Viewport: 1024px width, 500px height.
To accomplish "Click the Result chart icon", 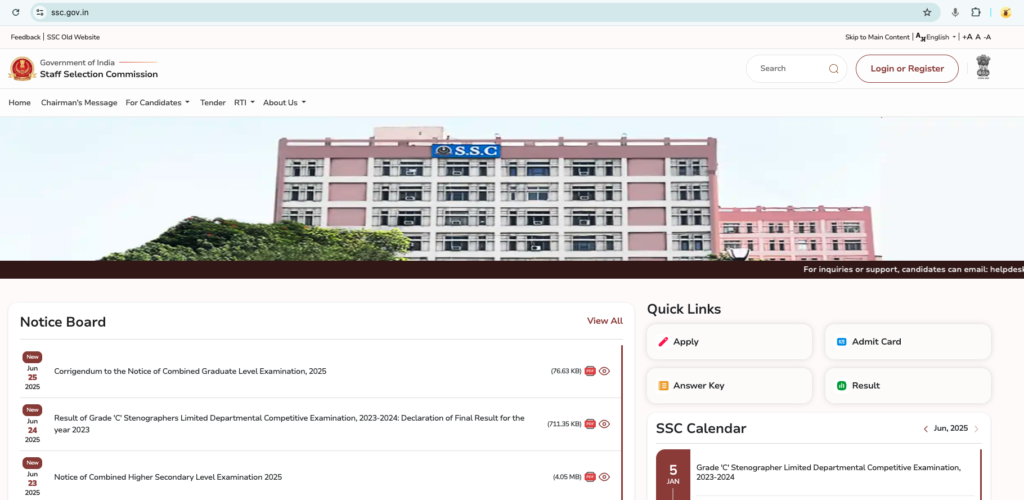I will point(842,386).
